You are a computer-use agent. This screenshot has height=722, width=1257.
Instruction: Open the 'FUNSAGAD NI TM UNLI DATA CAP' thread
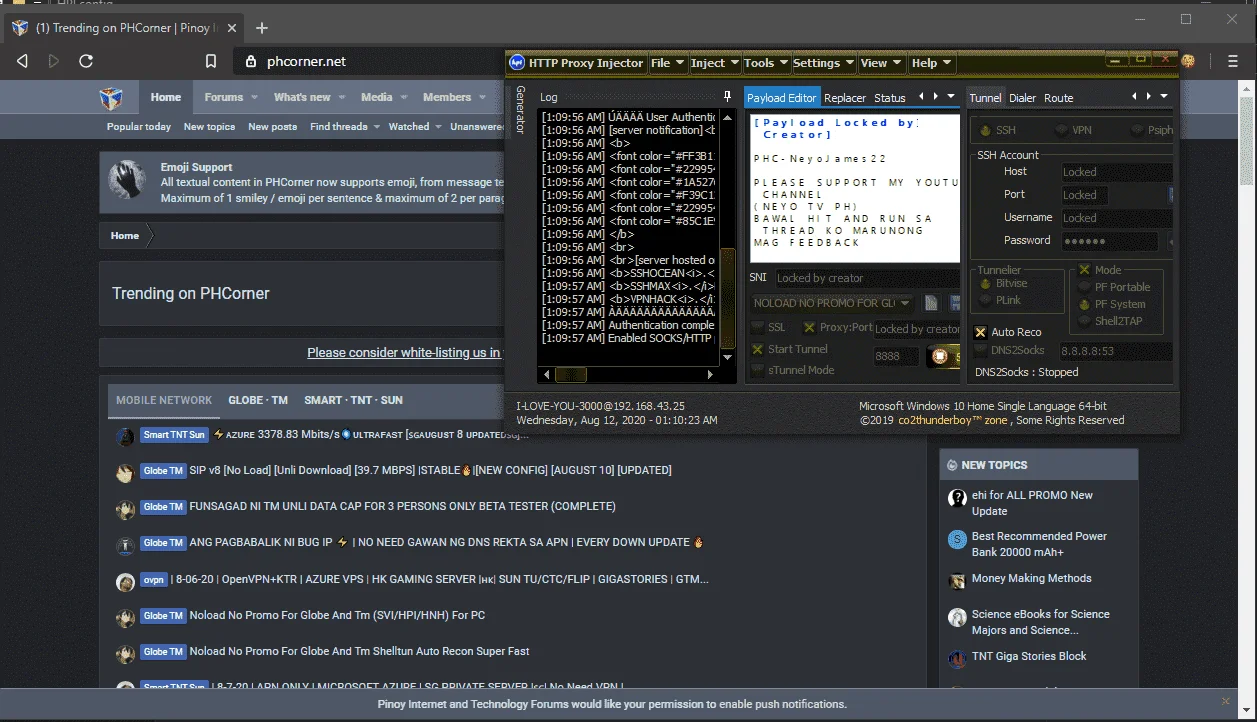[402, 506]
